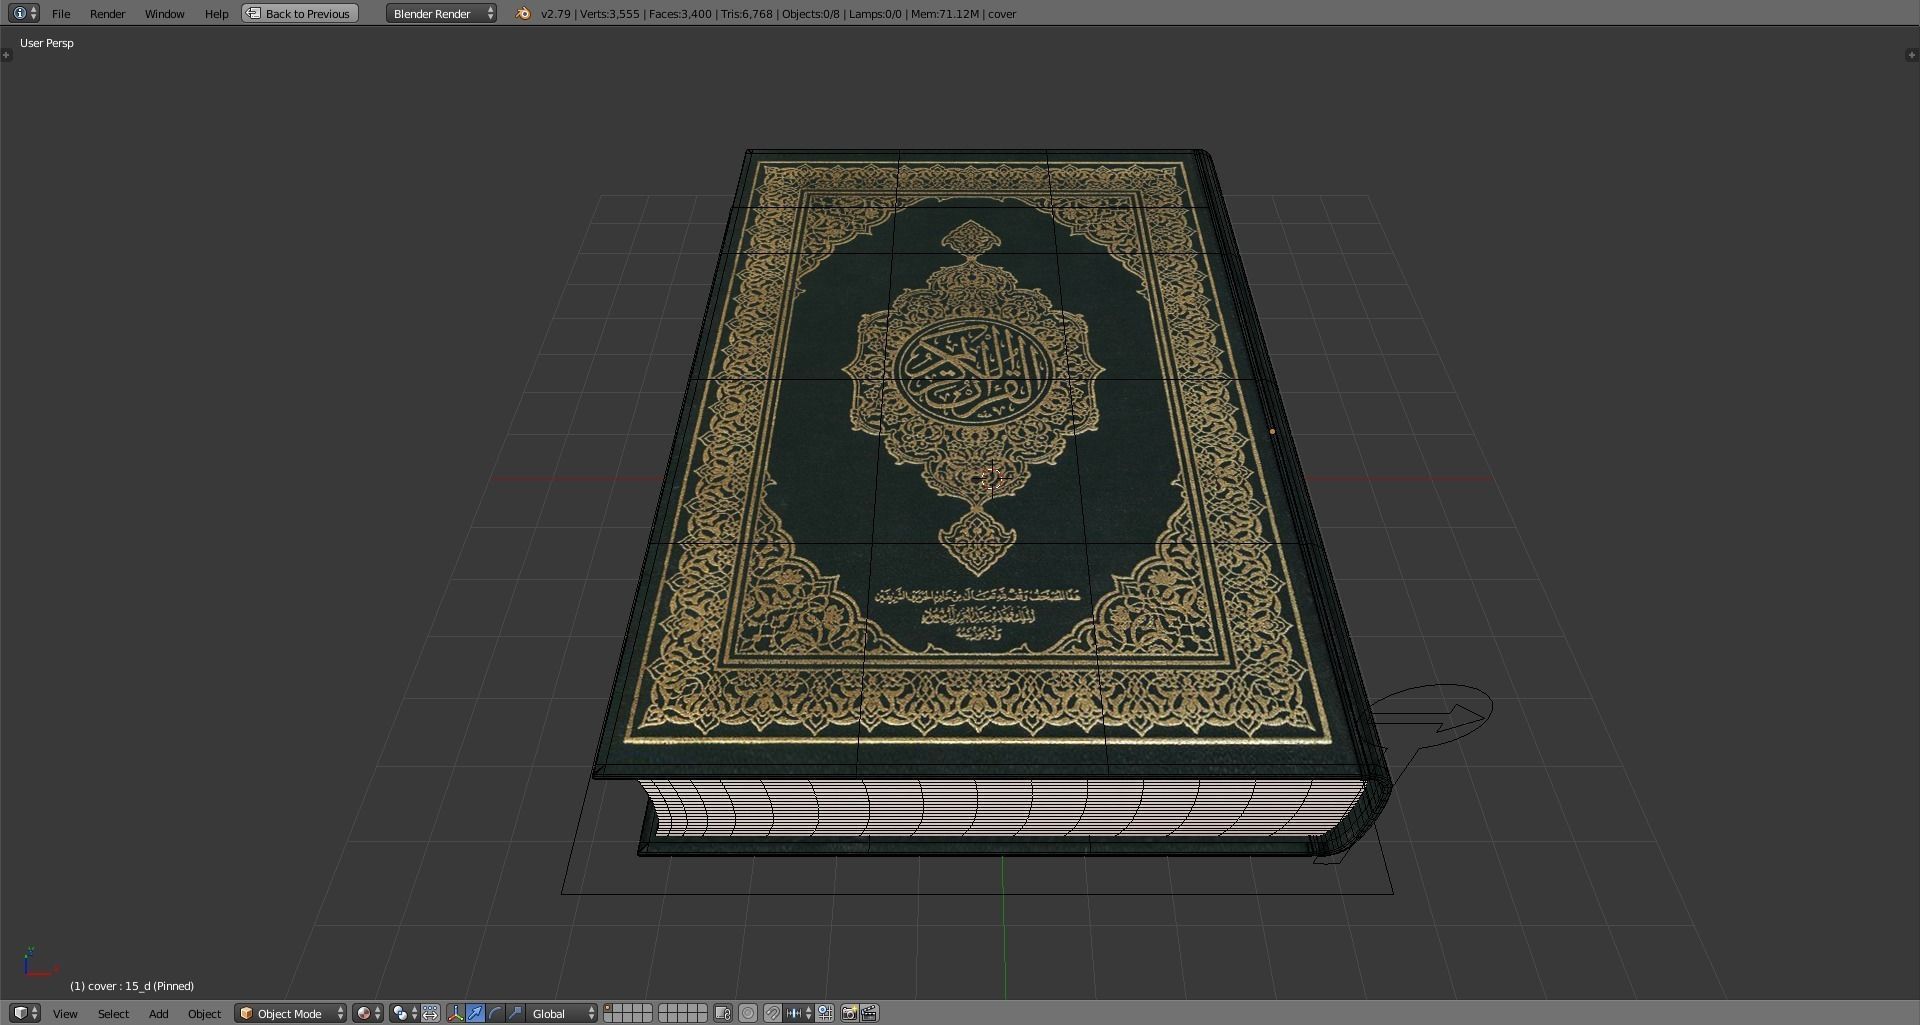1920x1025 pixels.
Task: Open the Object menu in the viewport header
Action: (x=204, y=1013)
